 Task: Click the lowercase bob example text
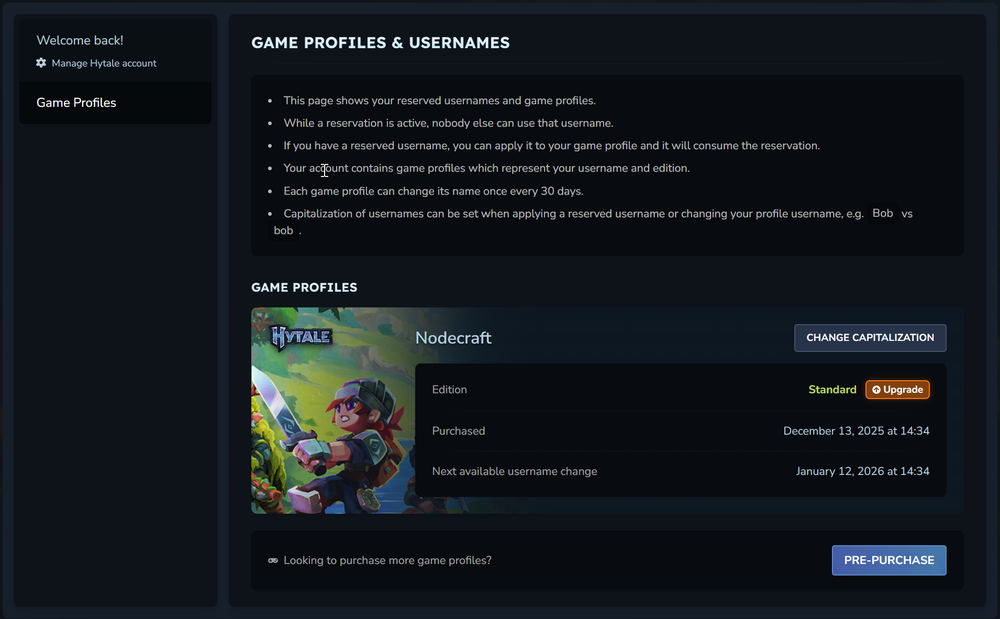284,230
